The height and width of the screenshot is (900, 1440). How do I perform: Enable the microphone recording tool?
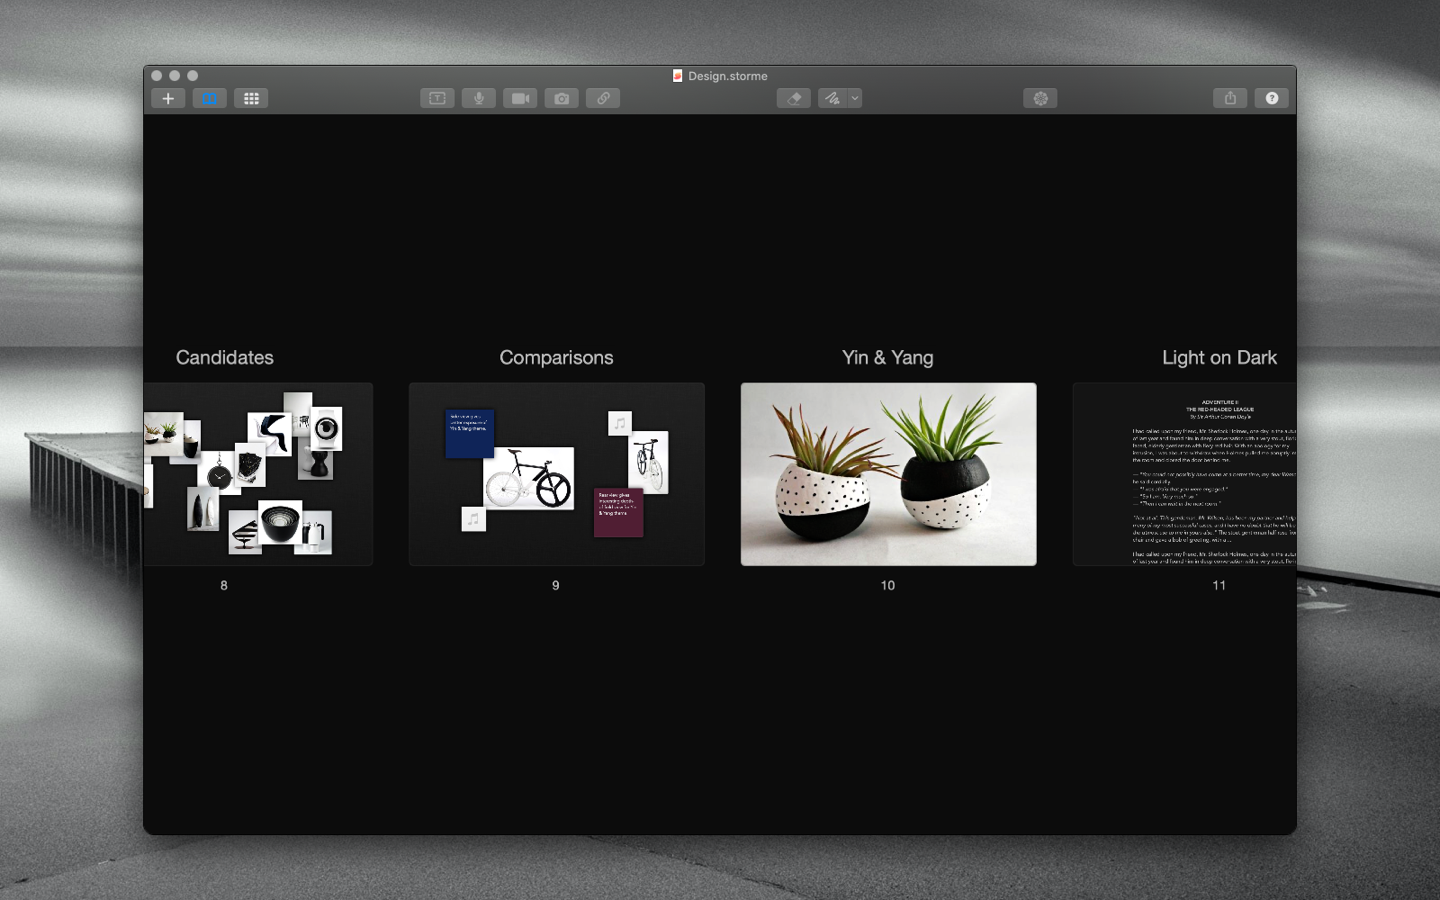(478, 98)
